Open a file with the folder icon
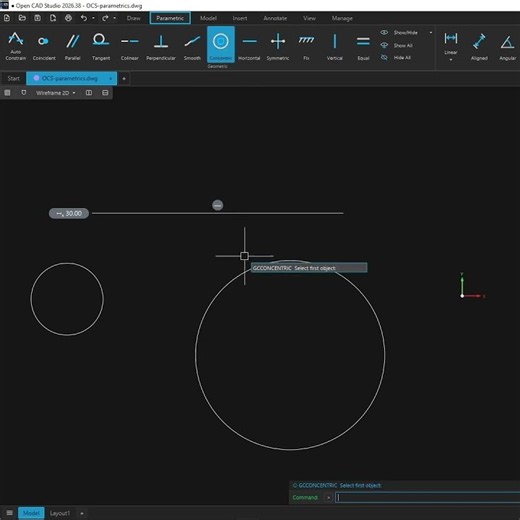Viewport: 520px width, 520px height. (x=22, y=18)
